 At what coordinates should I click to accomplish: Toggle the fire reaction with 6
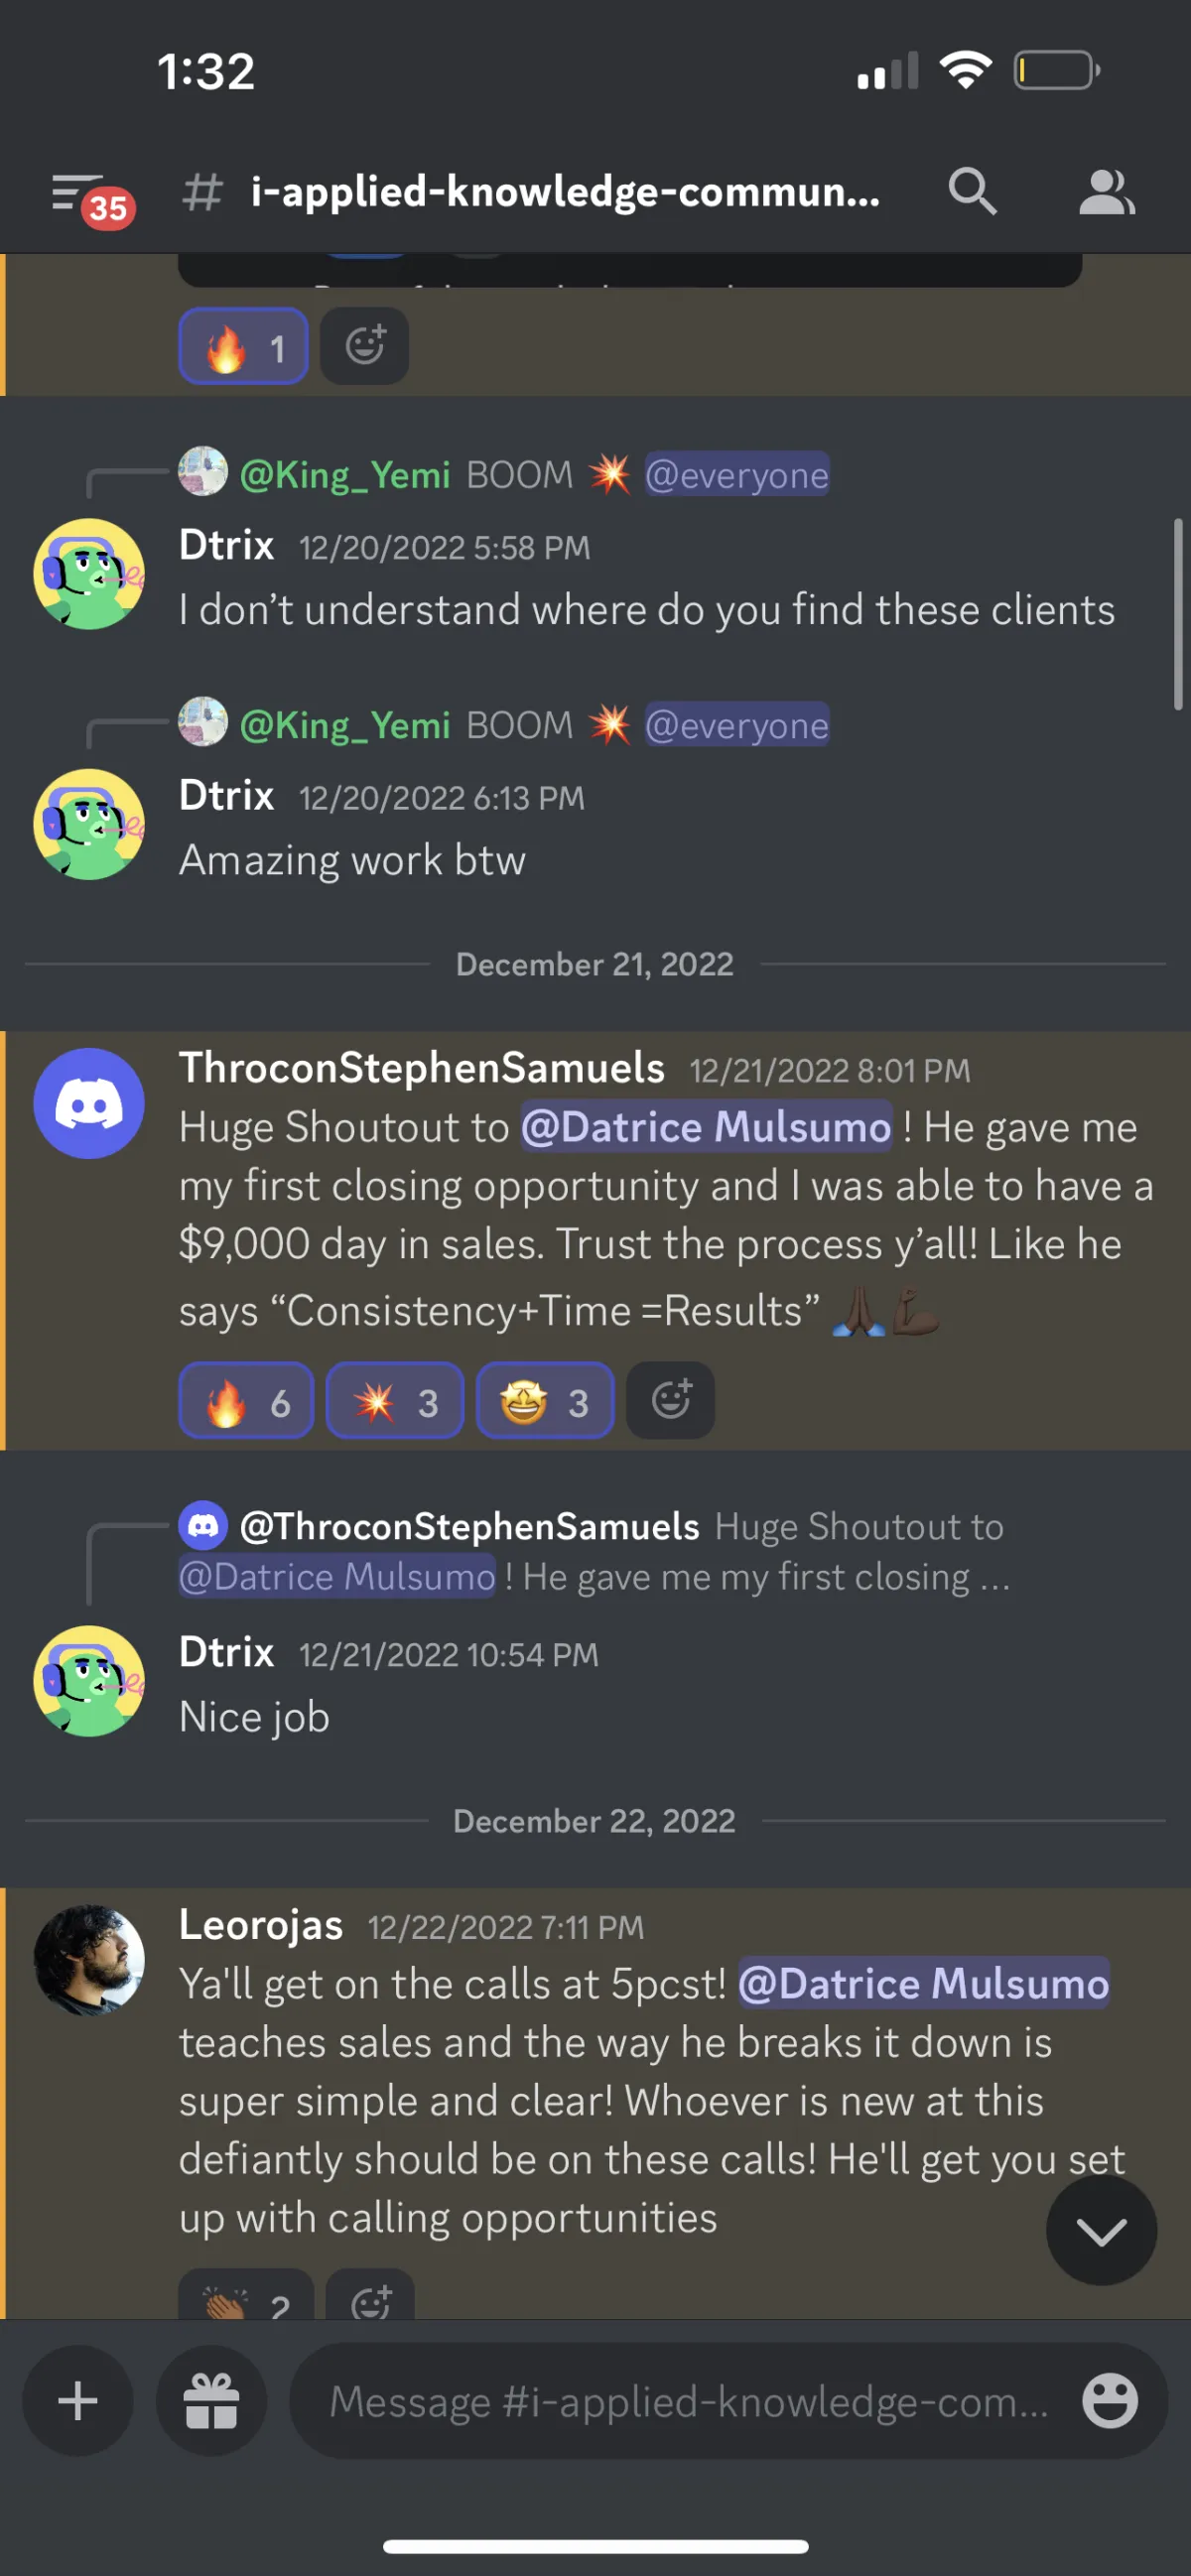(x=246, y=1400)
